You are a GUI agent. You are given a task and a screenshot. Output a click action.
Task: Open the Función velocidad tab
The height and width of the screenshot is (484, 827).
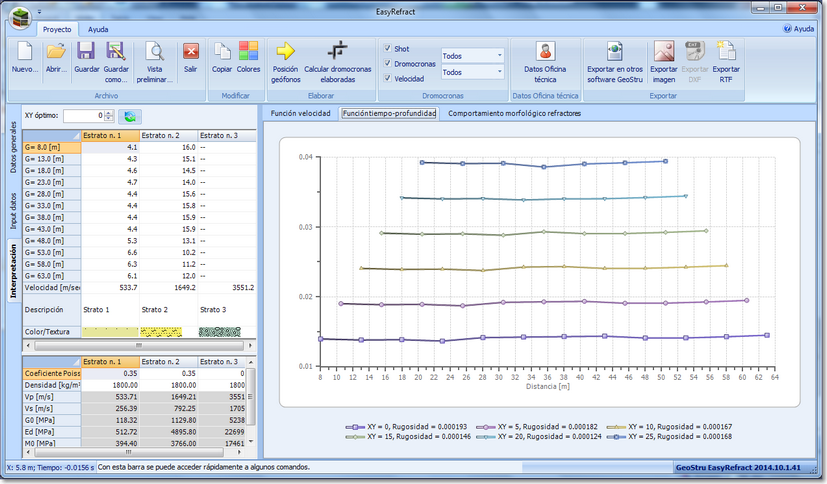coord(301,113)
